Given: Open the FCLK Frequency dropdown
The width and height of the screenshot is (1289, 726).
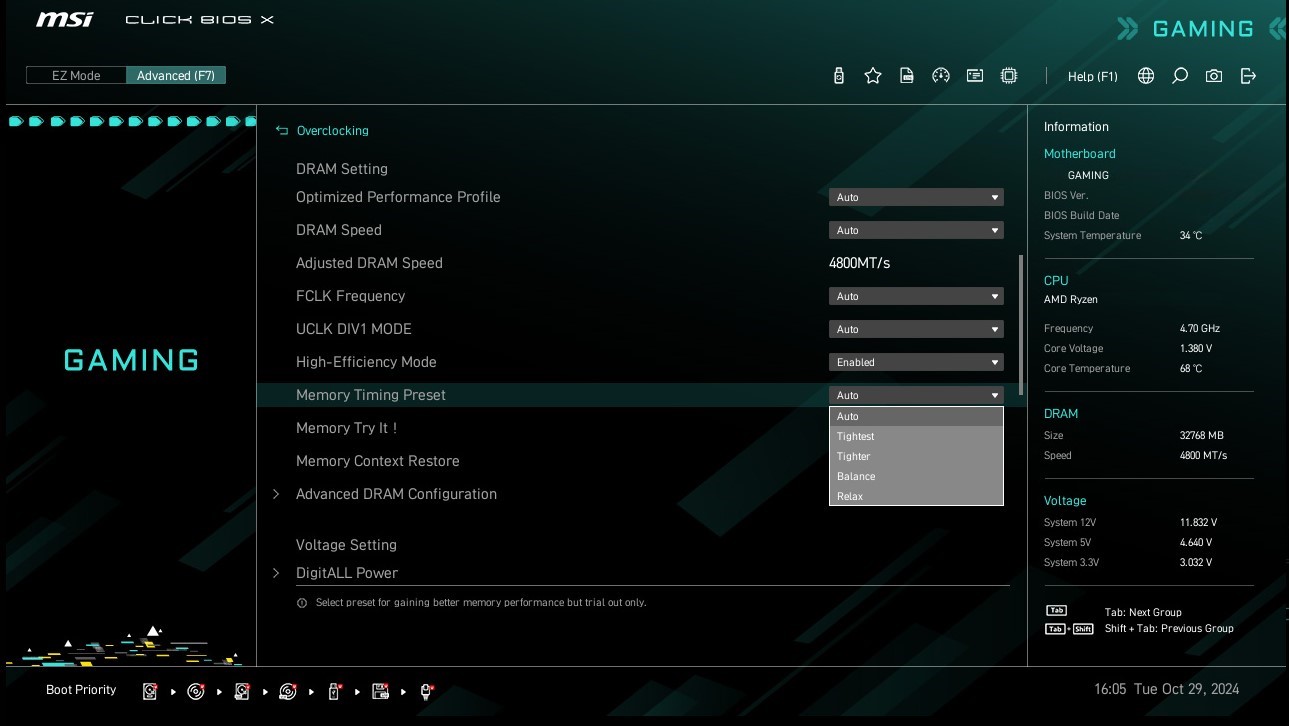Looking at the screenshot, I should 916,296.
